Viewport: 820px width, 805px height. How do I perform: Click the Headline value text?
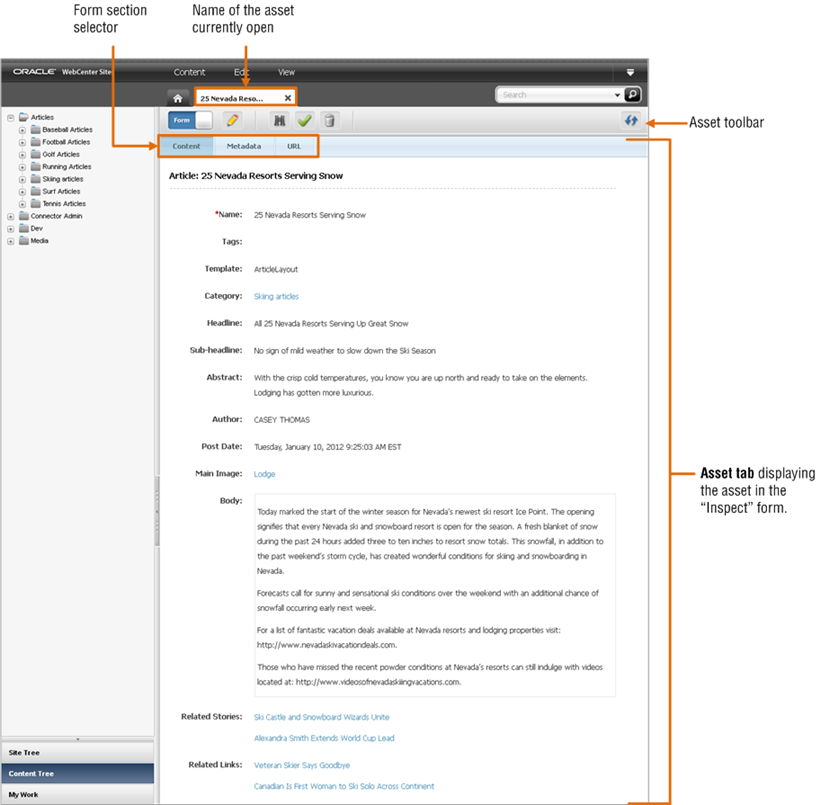coord(331,324)
